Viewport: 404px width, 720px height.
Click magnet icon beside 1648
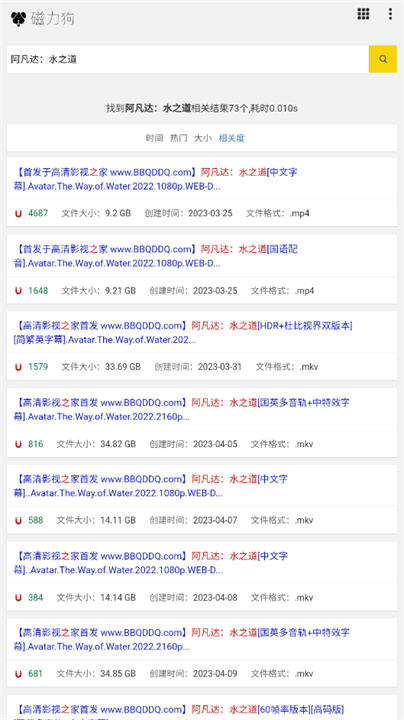coord(18,291)
